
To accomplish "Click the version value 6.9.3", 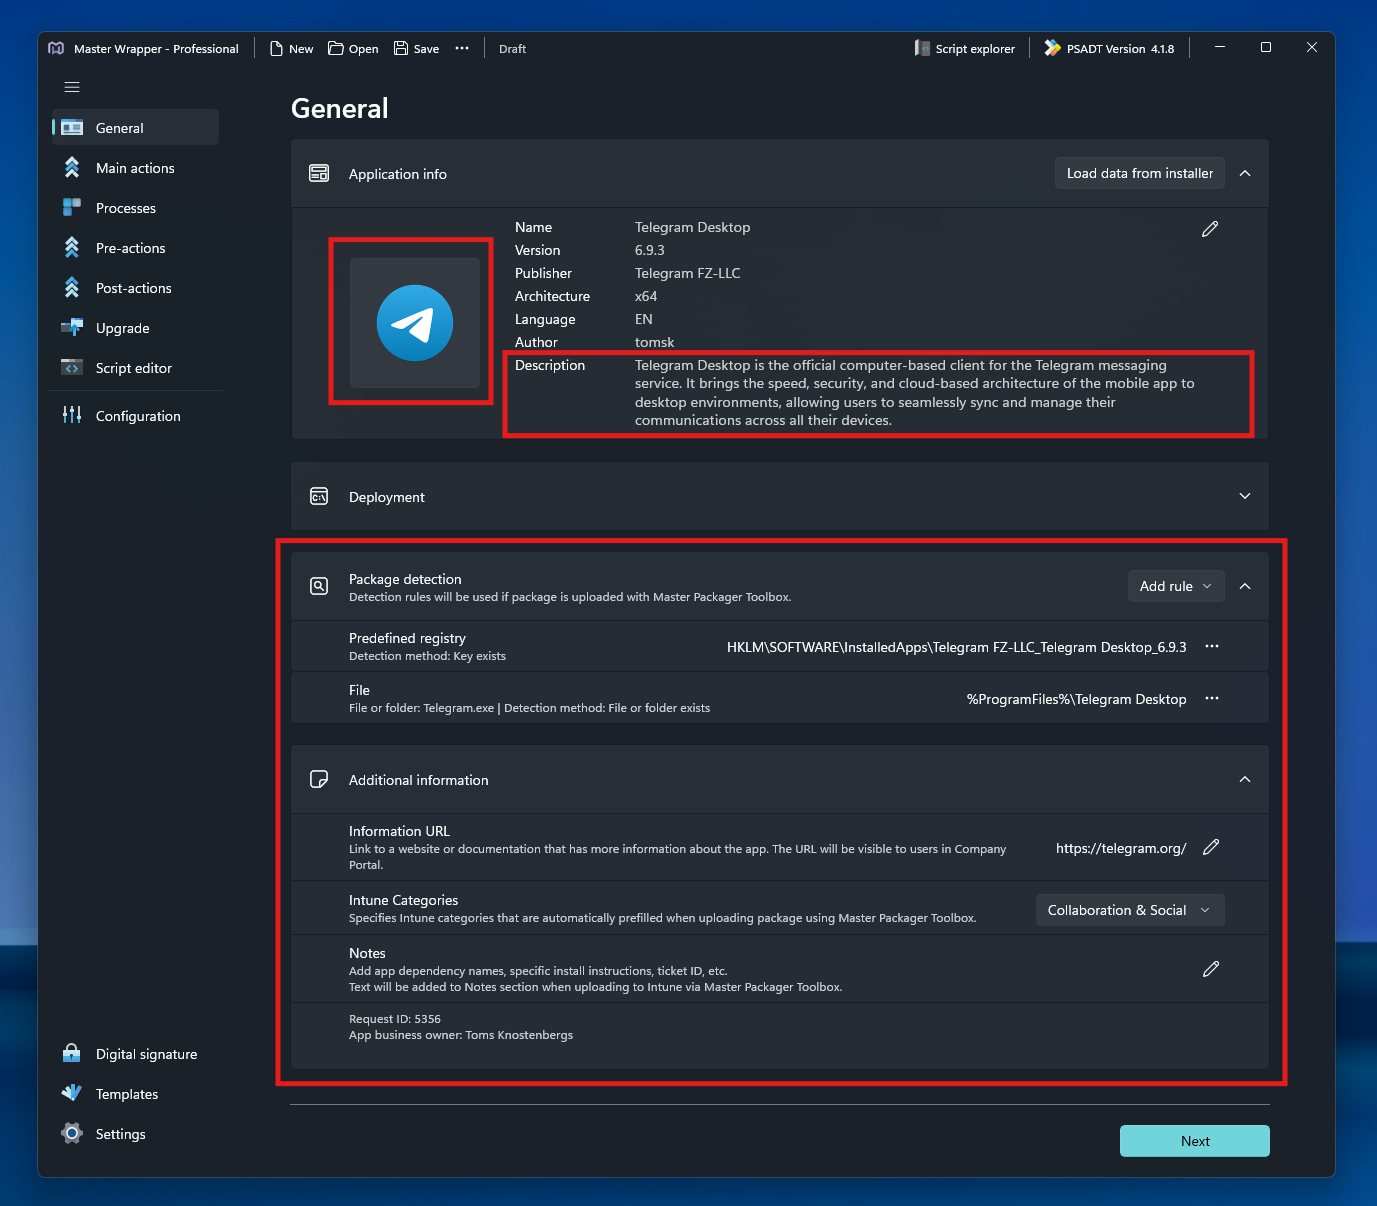I will [650, 250].
